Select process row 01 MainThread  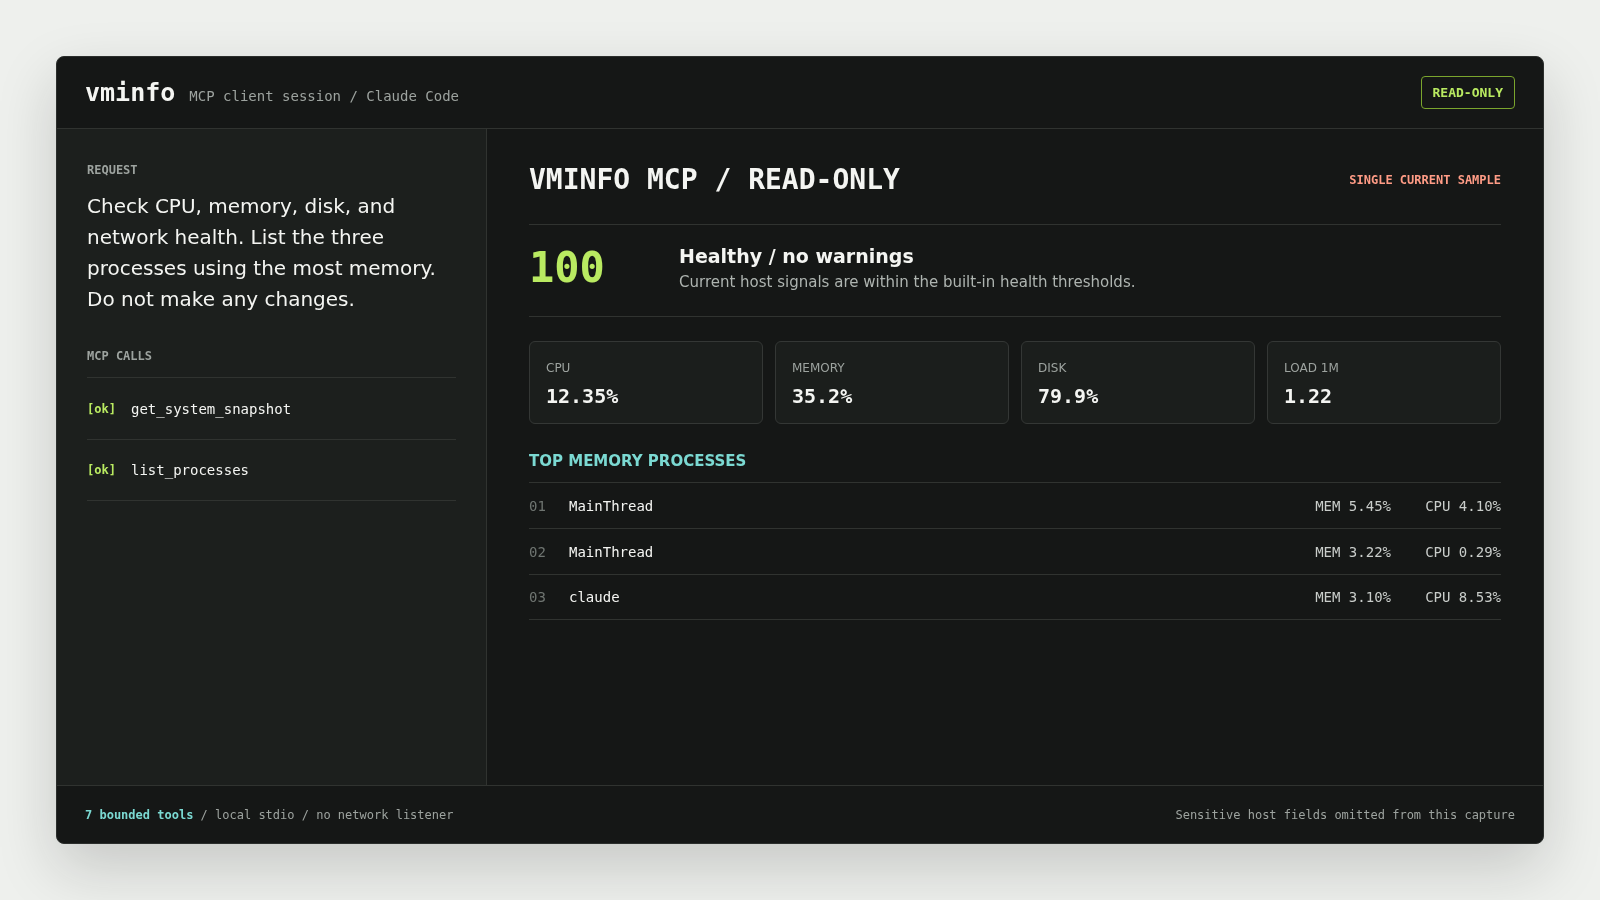tap(1015, 506)
